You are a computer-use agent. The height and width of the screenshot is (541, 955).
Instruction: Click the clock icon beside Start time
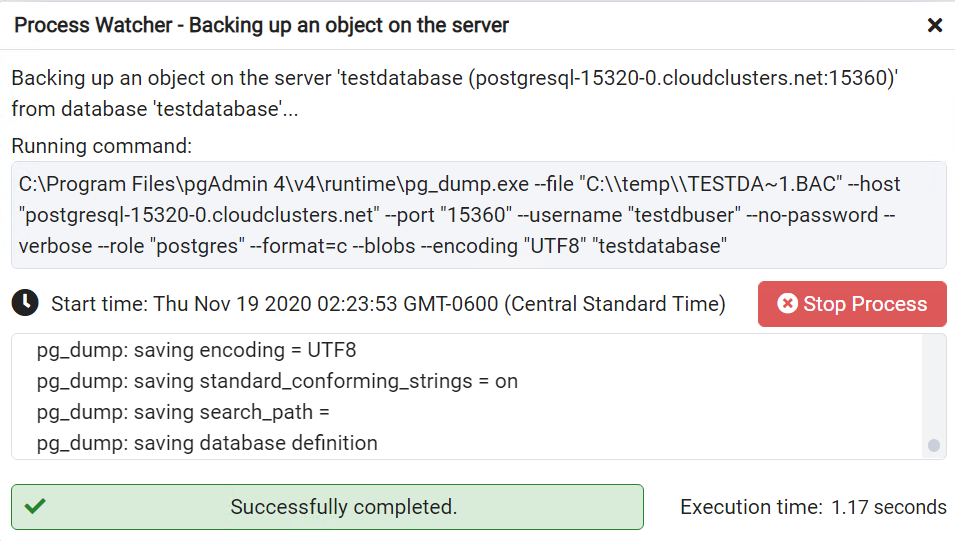tap(26, 303)
